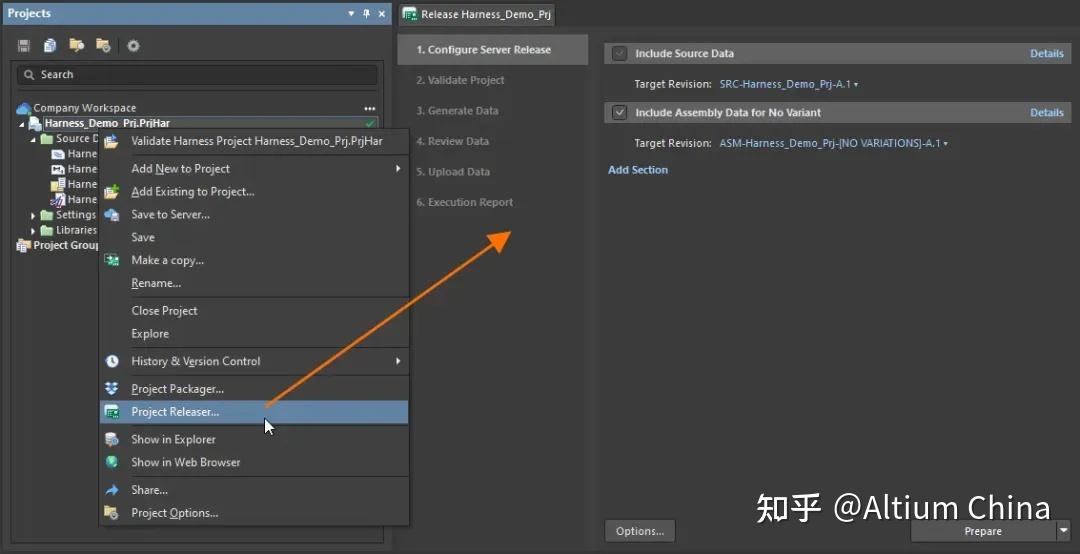Select step 3. Generate Data
The image size is (1080, 554).
click(x=492, y=110)
